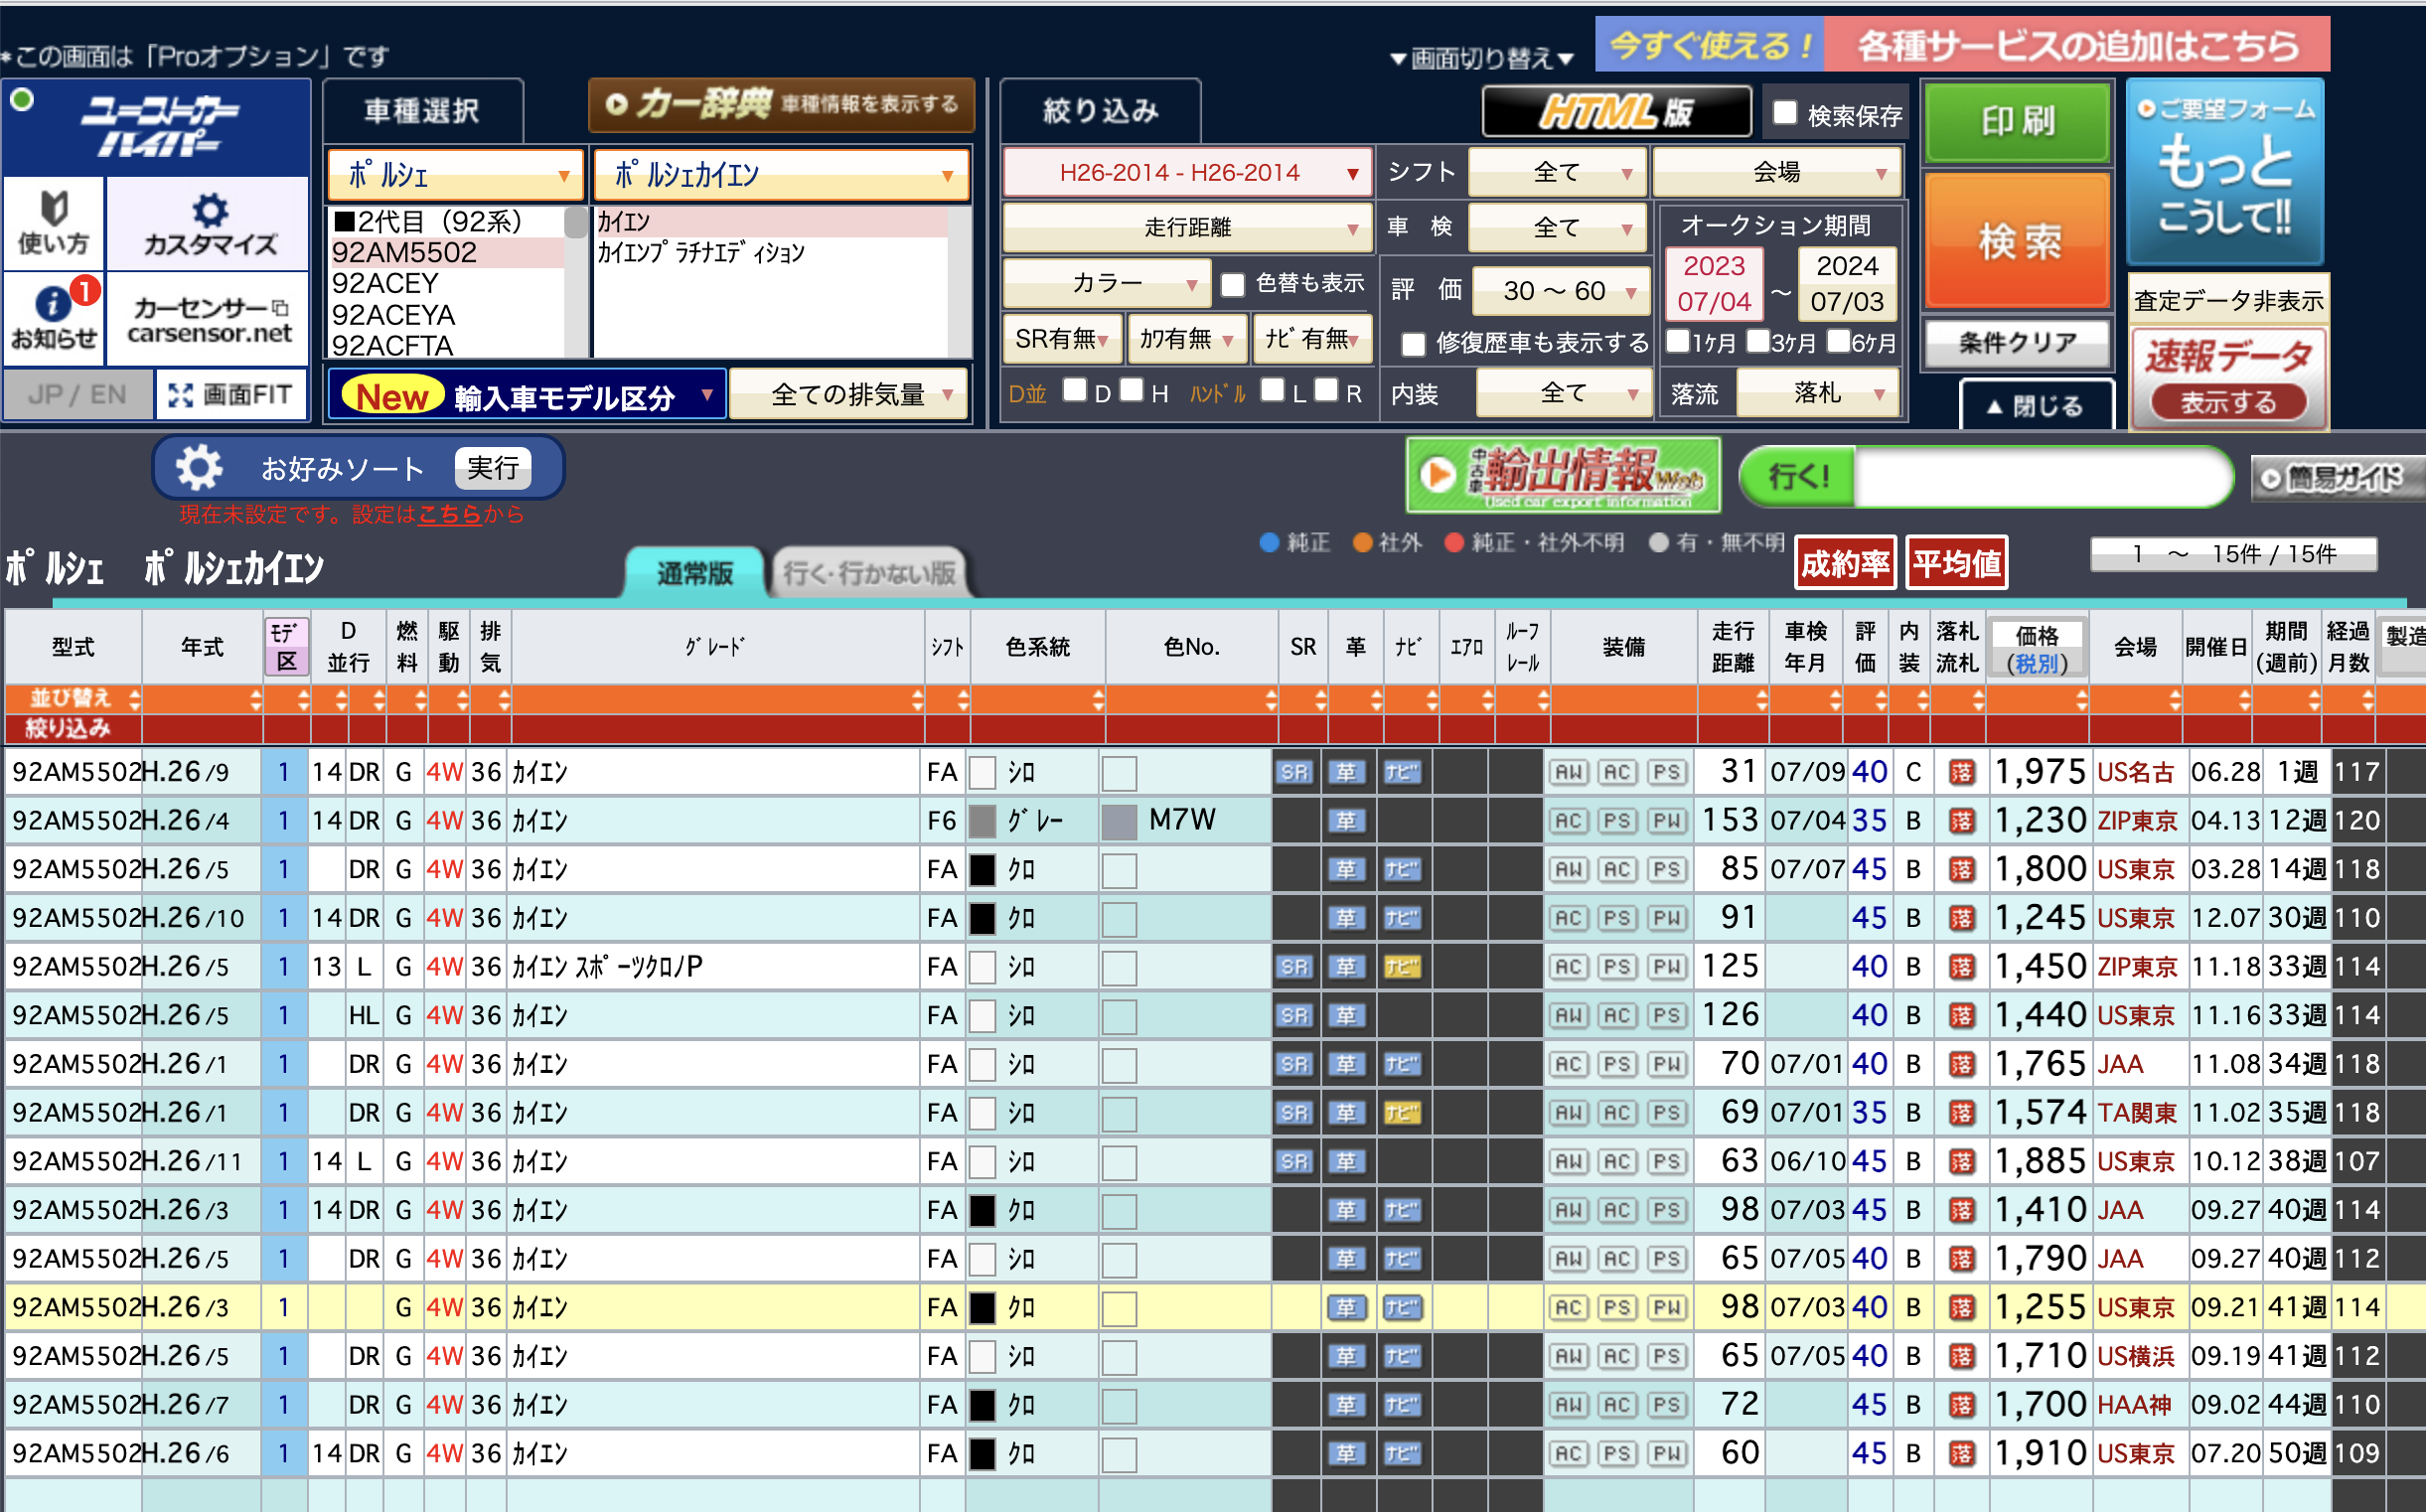Click the yellow ナビ badge in the カイエン スポーツクロノP row
The image size is (2426, 1512).
1402,967
